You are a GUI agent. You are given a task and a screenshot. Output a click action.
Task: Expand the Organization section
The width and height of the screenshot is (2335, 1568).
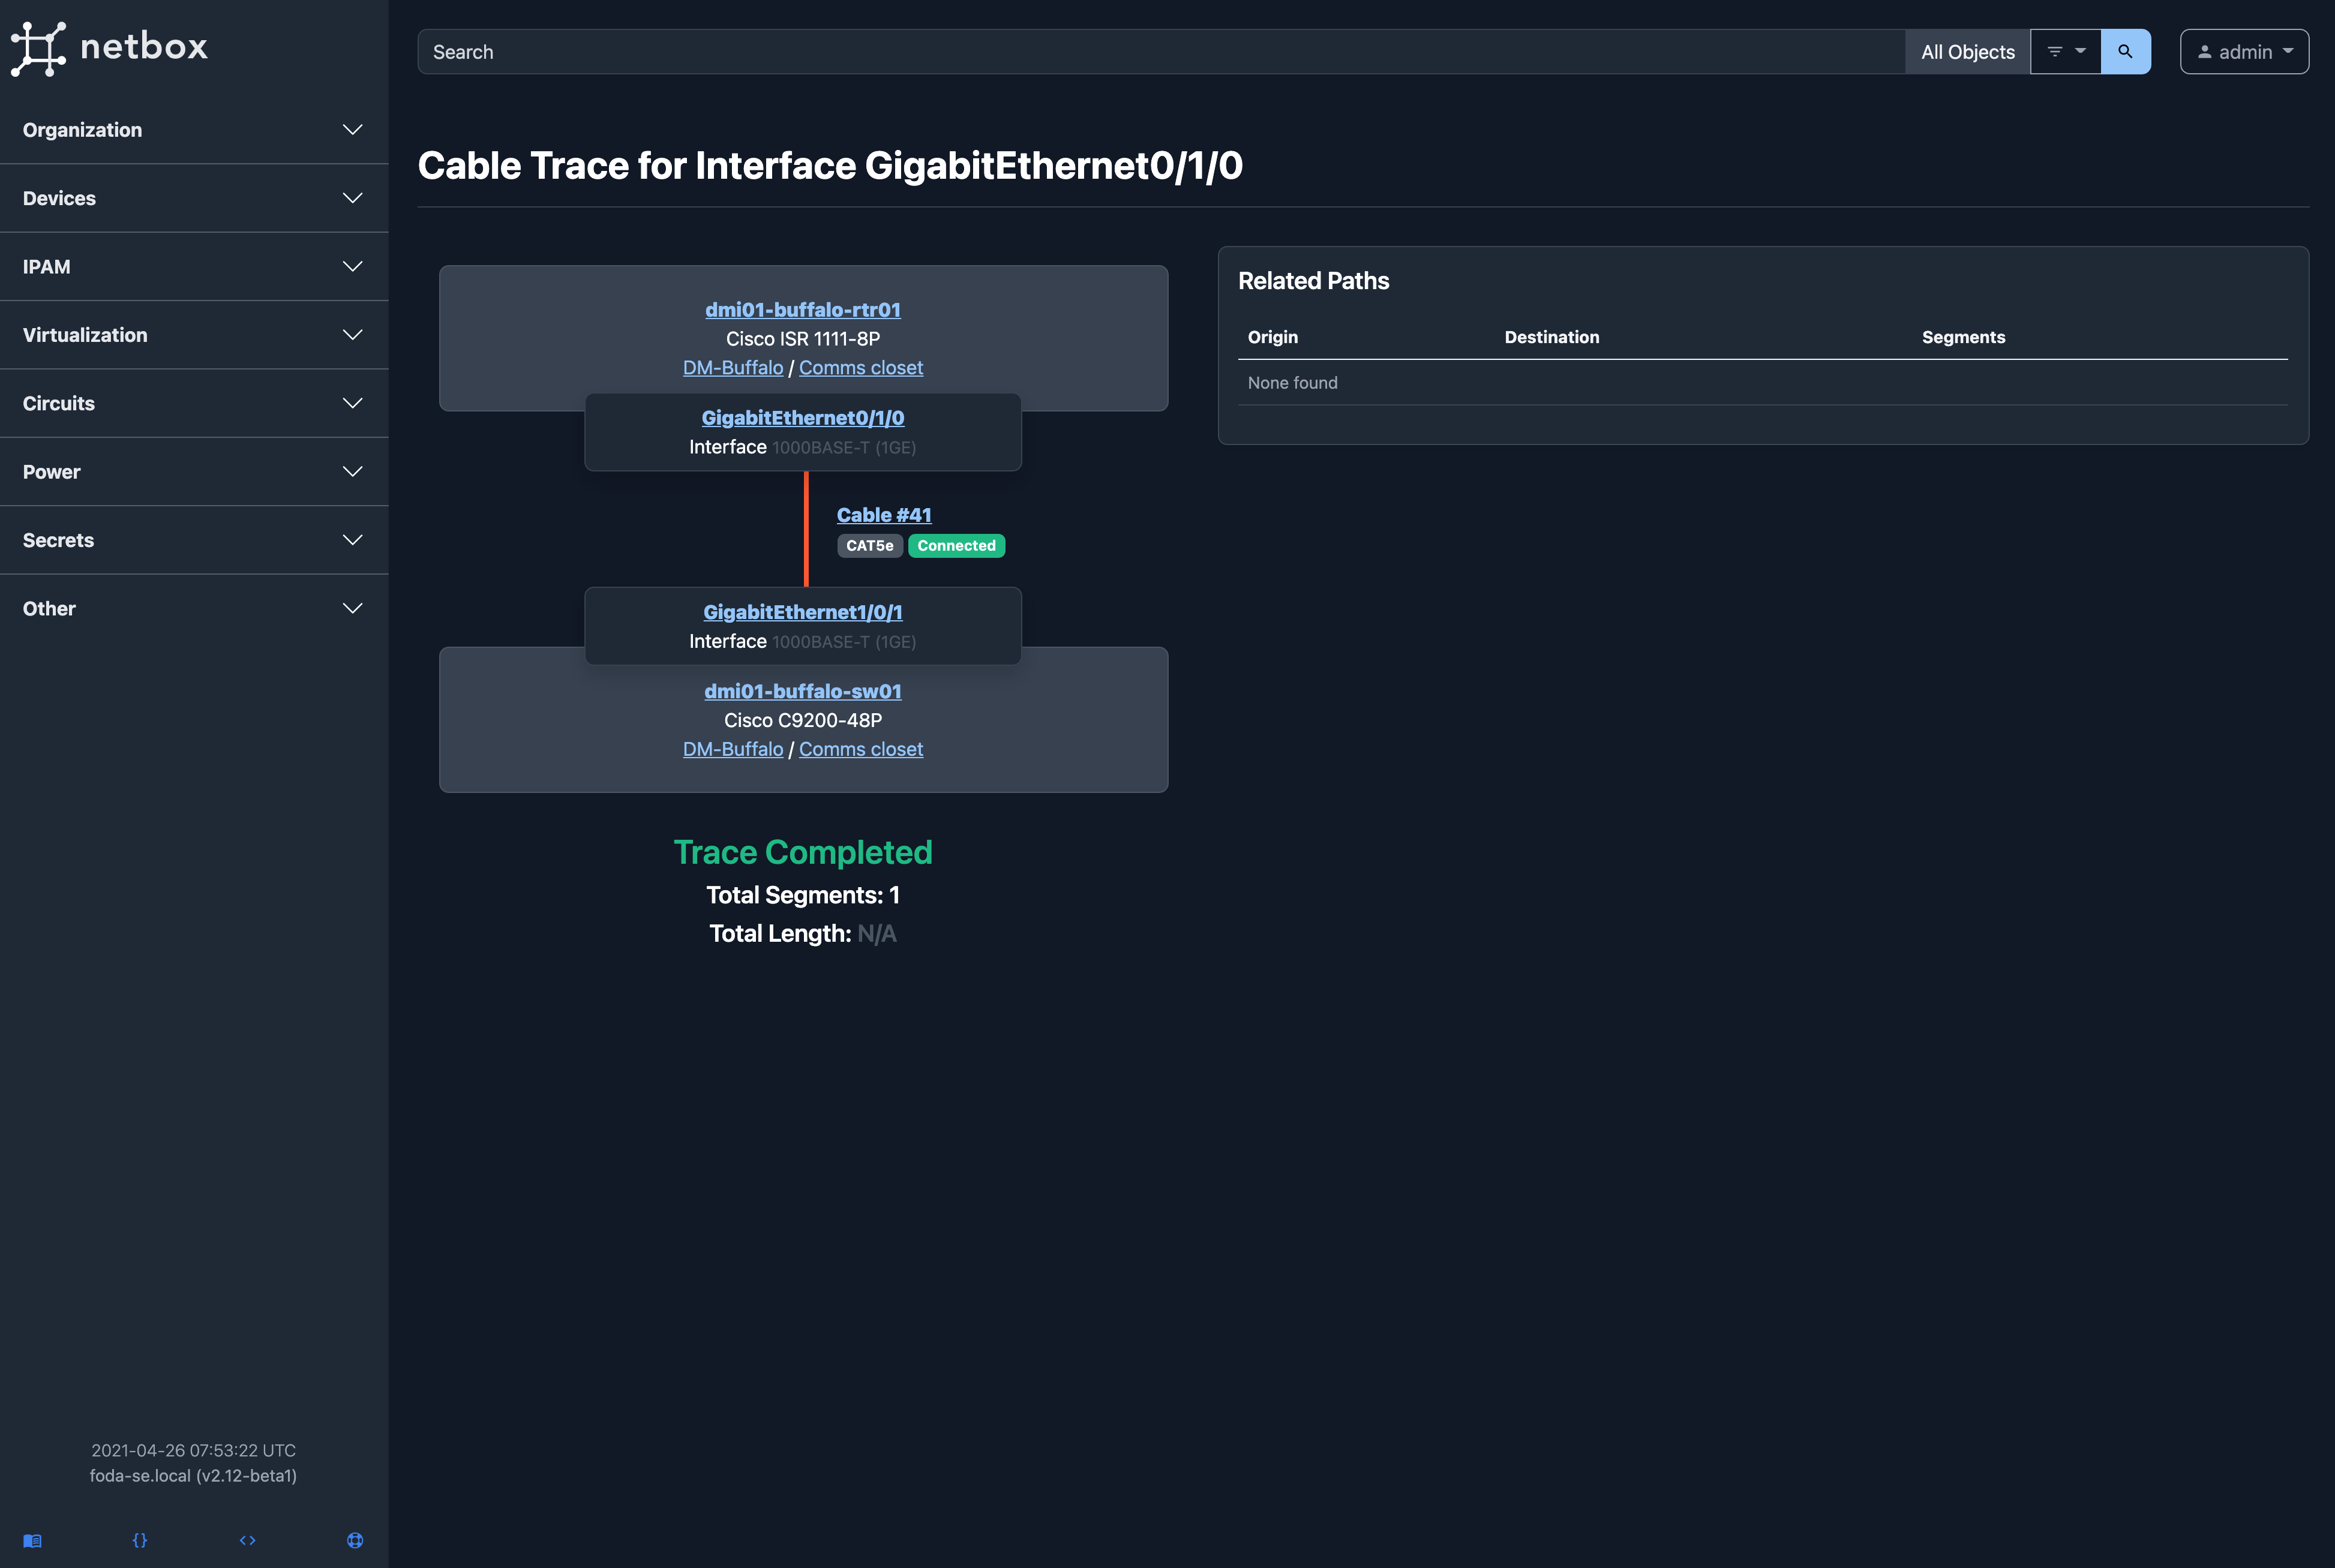(x=194, y=129)
